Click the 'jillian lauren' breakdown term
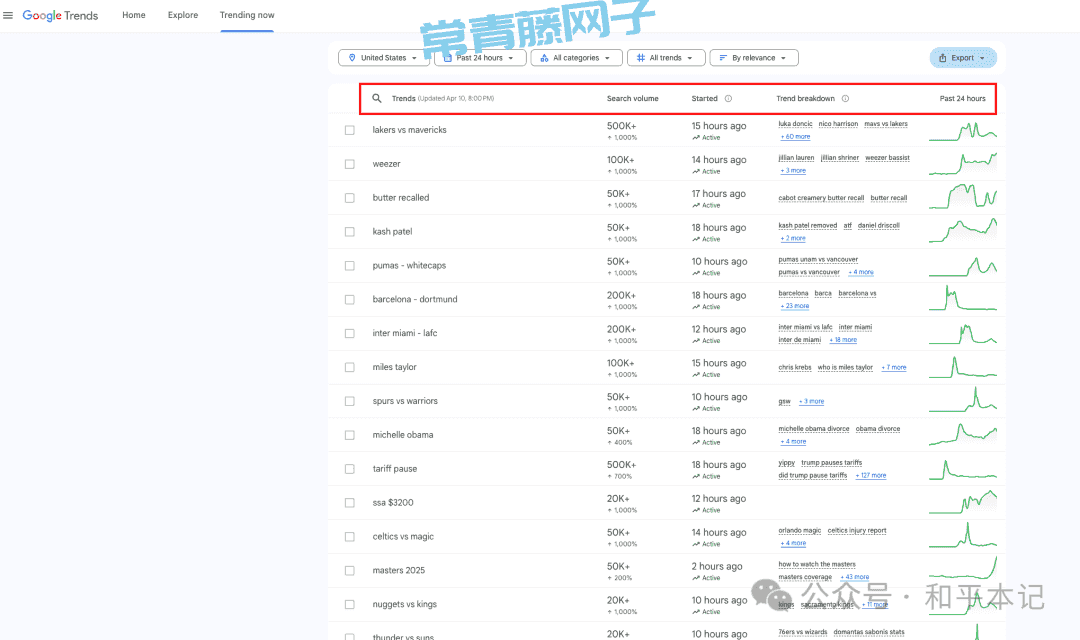Screen dimensions: 1080x640 point(796,158)
